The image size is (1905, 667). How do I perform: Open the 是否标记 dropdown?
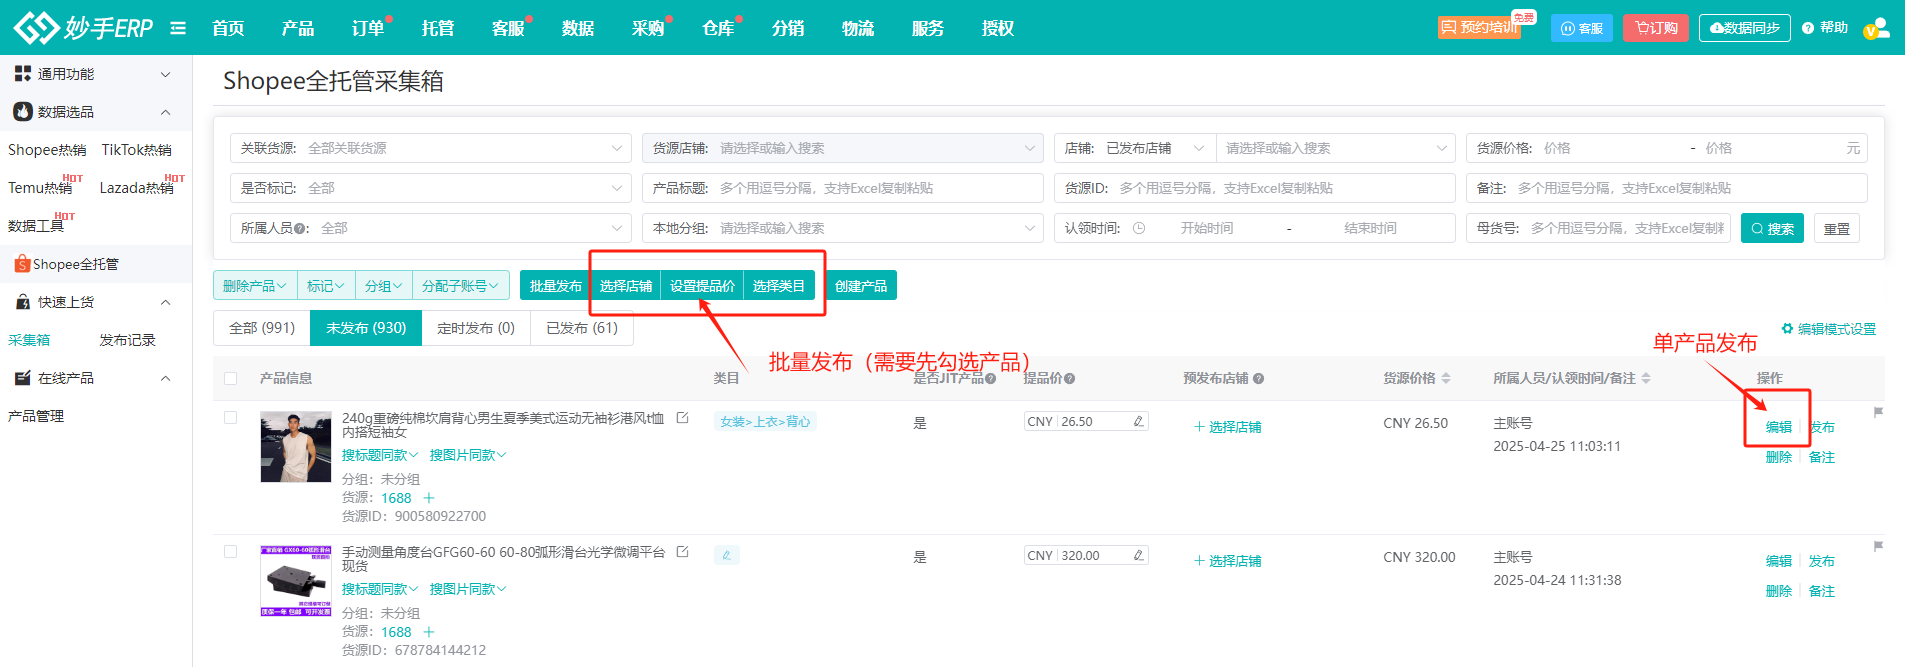pyautogui.click(x=431, y=188)
